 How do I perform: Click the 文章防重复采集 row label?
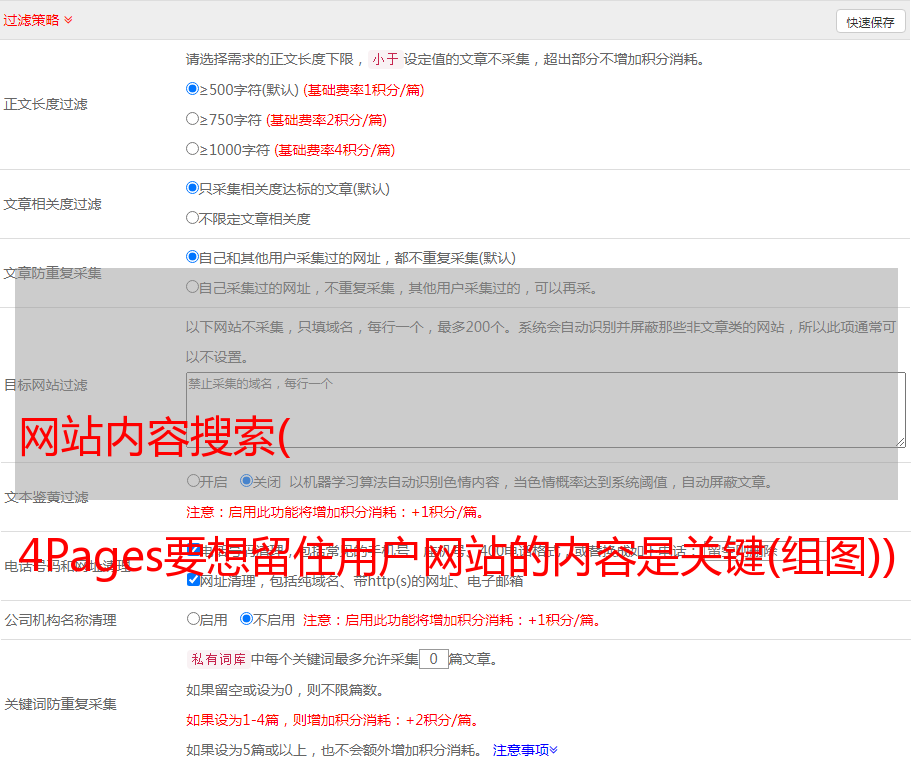click(x=53, y=273)
